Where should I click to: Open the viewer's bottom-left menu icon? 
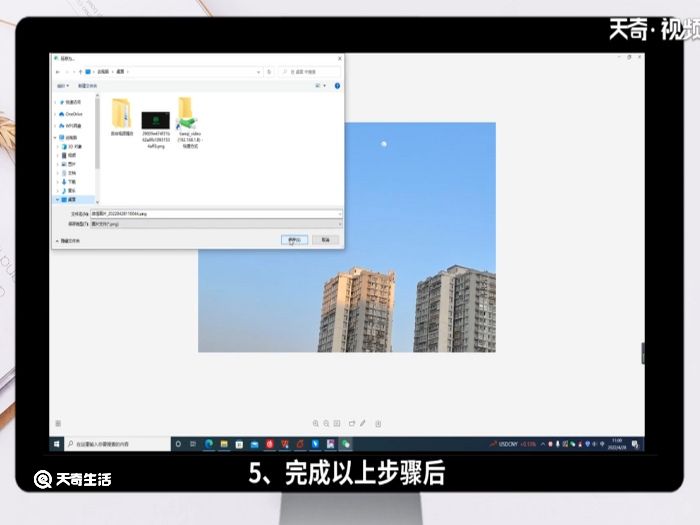(58, 423)
